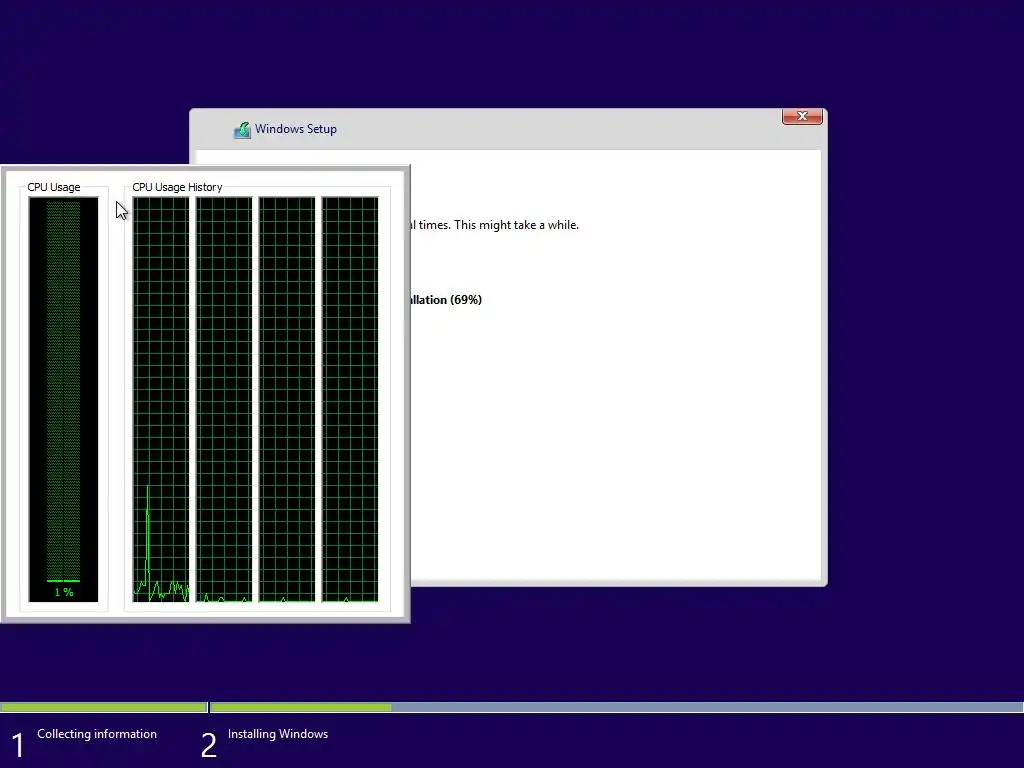Screen dimensions: 1024x768
Task: Click the CPU Usage History label
Action: 177,187
